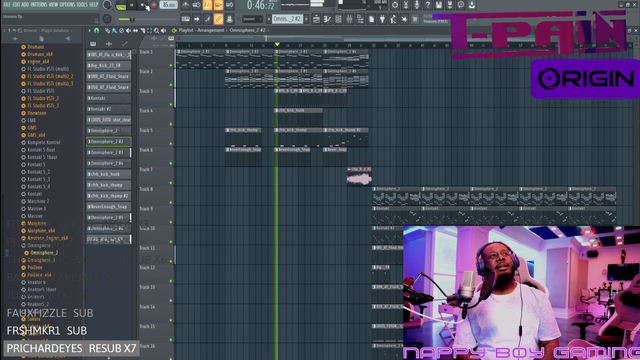This screenshot has height=360, width=640.
Task: Go to previous pattern with left arrow
Action: click(269, 19)
